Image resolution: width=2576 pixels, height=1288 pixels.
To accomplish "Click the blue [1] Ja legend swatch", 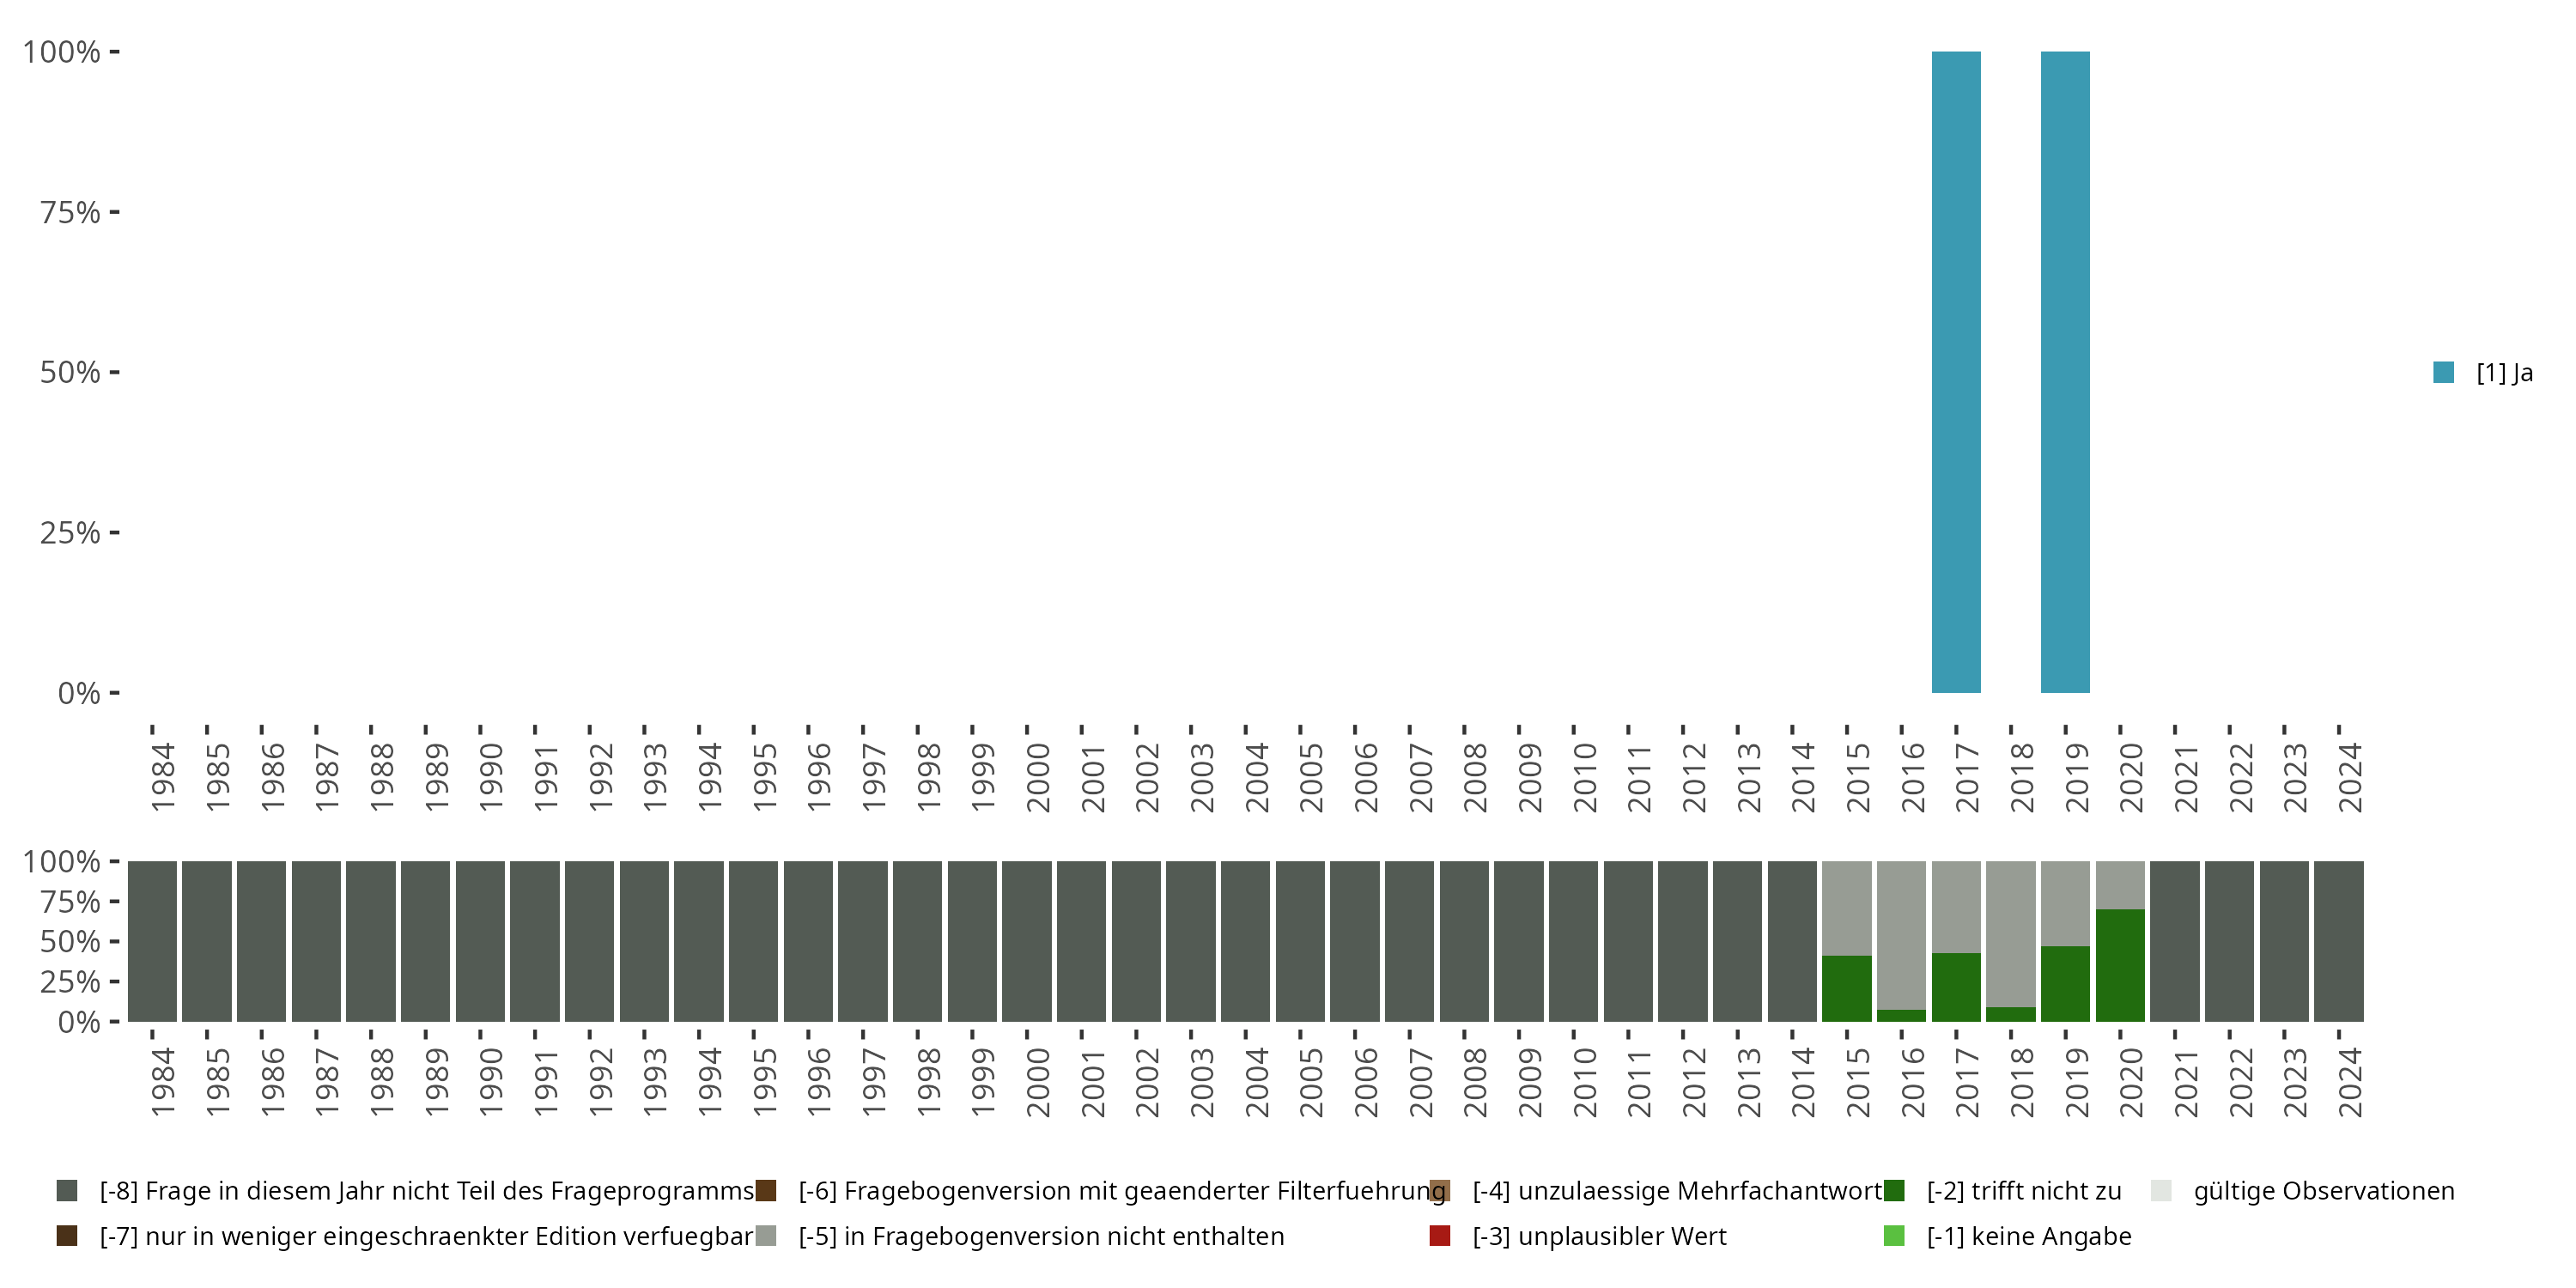I will [x=2443, y=372].
